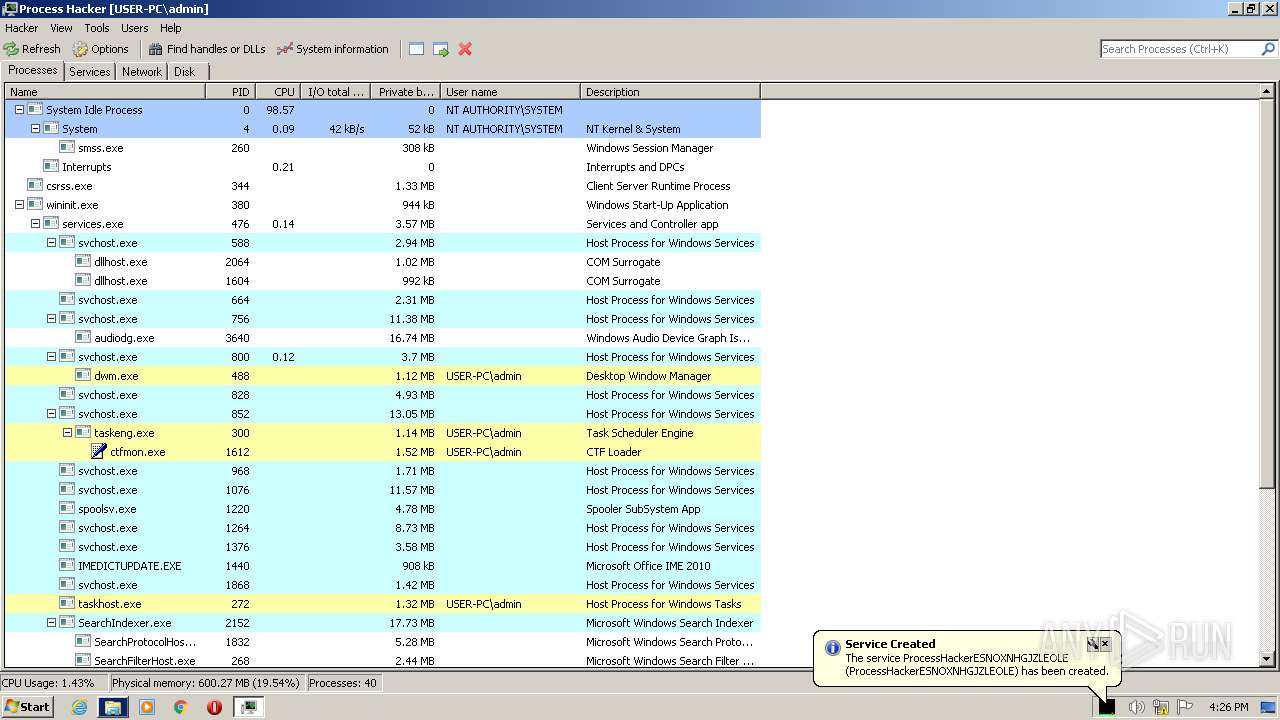The width and height of the screenshot is (1280, 720).
Task: Sort by the PID column header
Action: coord(230,92)
